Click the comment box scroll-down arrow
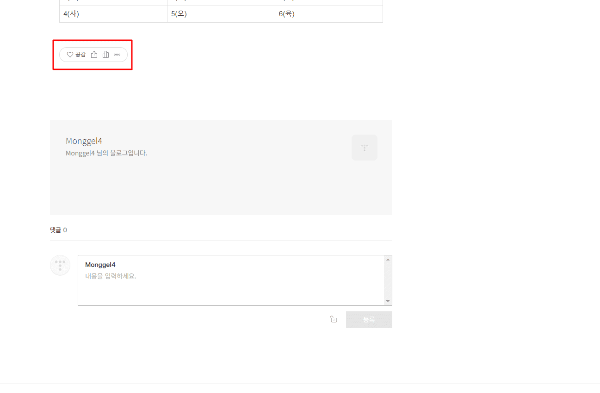Viewport: 600px width, 393px height. (388, 301)
